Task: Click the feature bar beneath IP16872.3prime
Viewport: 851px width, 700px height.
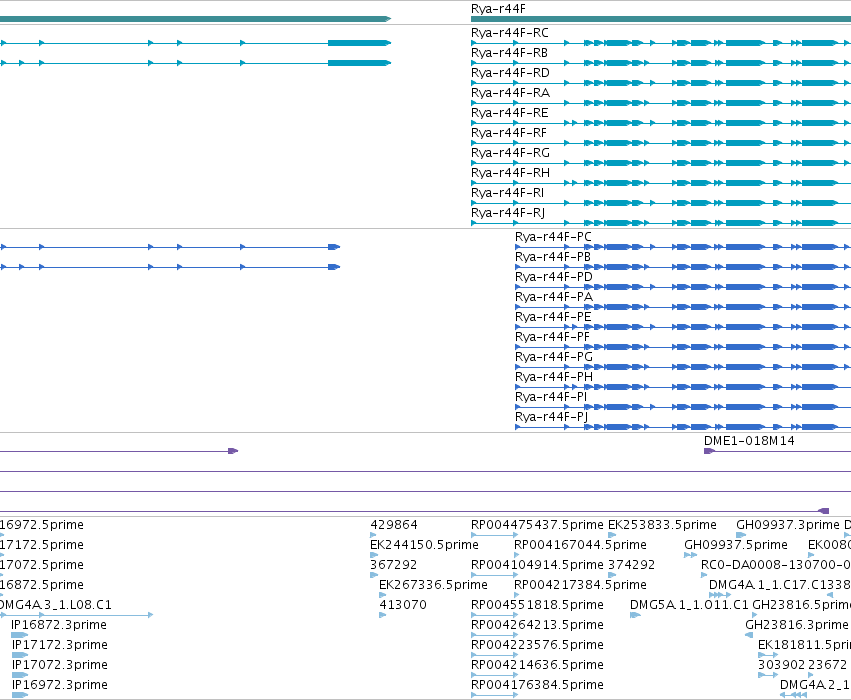Action: click(x=20, y=635)
